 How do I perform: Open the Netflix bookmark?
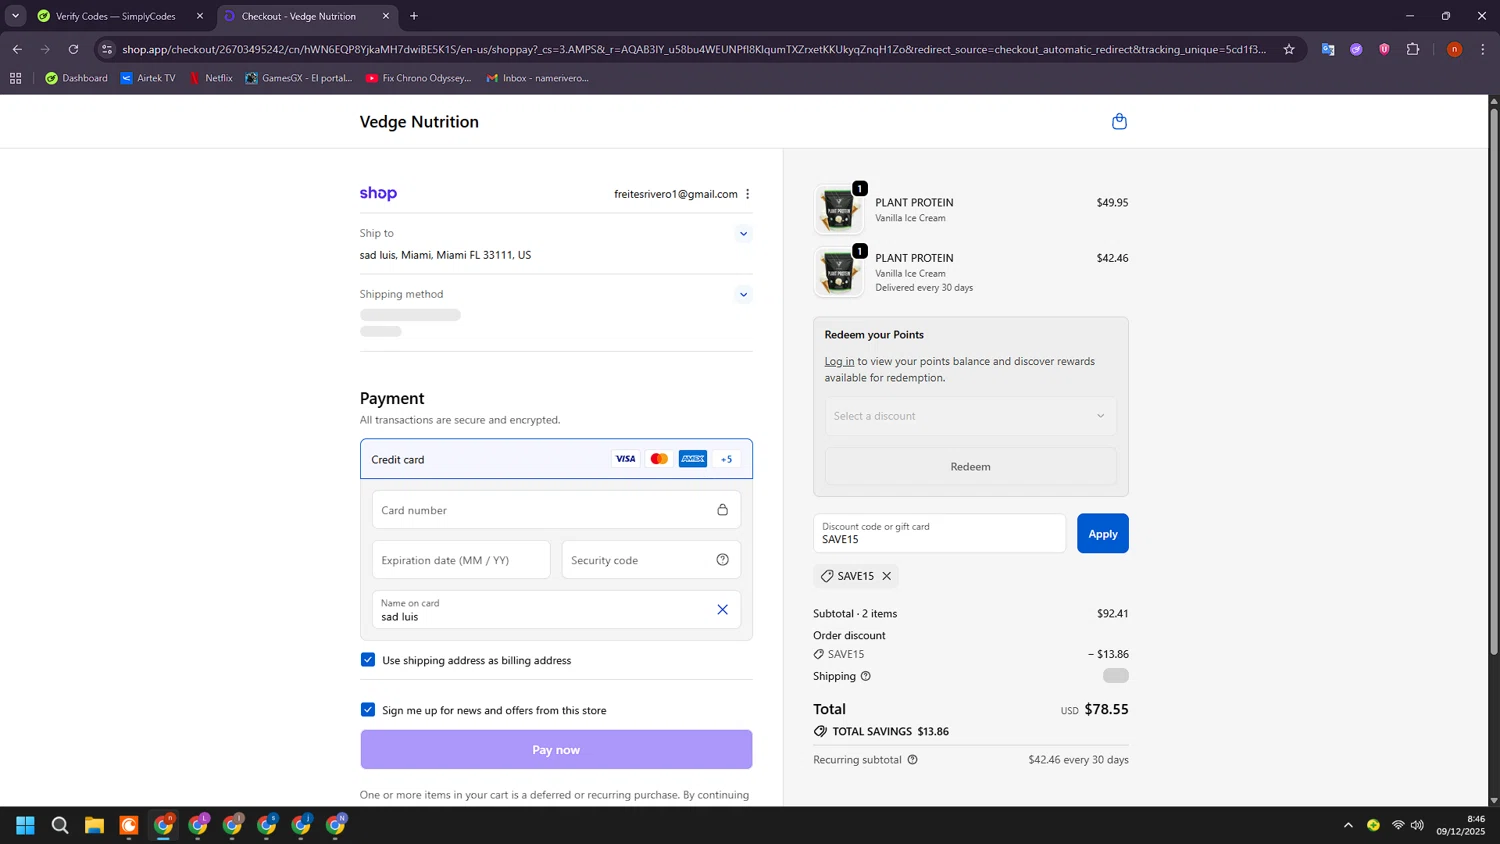coord(211,78)
